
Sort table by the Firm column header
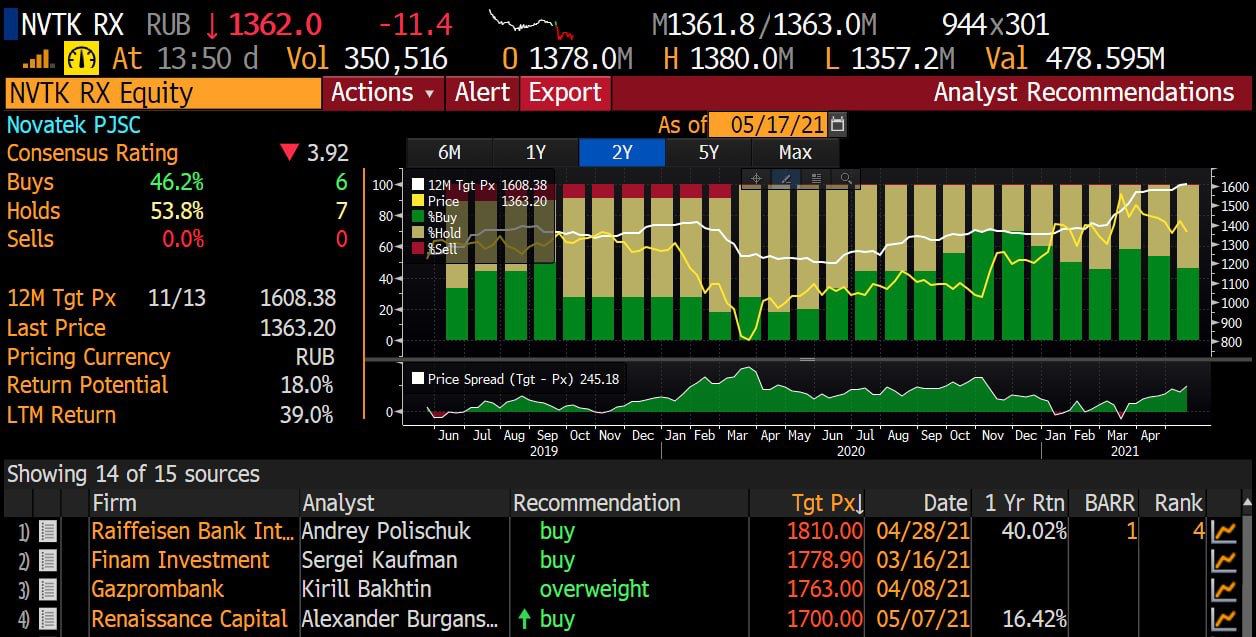click(x=114, y=503)
